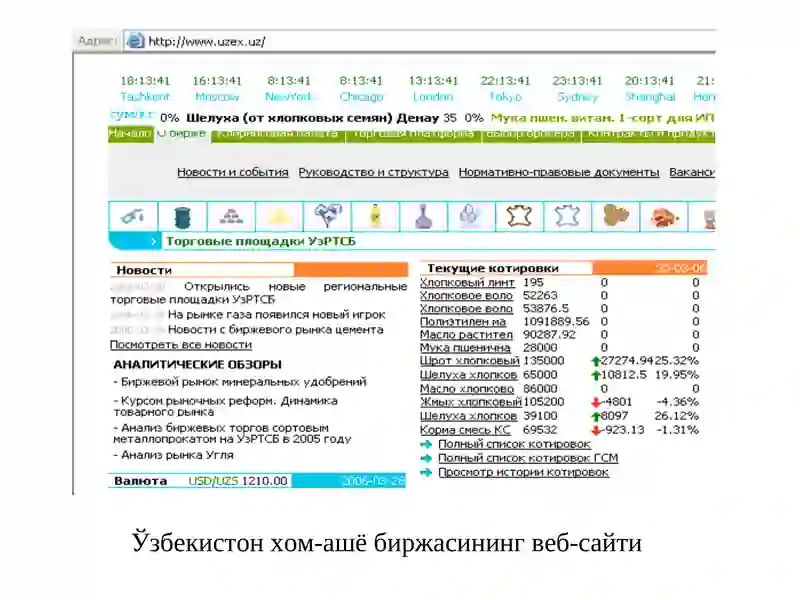The height and width of the screenshot is (600, 800).
Task: Click the USD/UZS 1210.00 currency rate
Action: click(237, 481)
